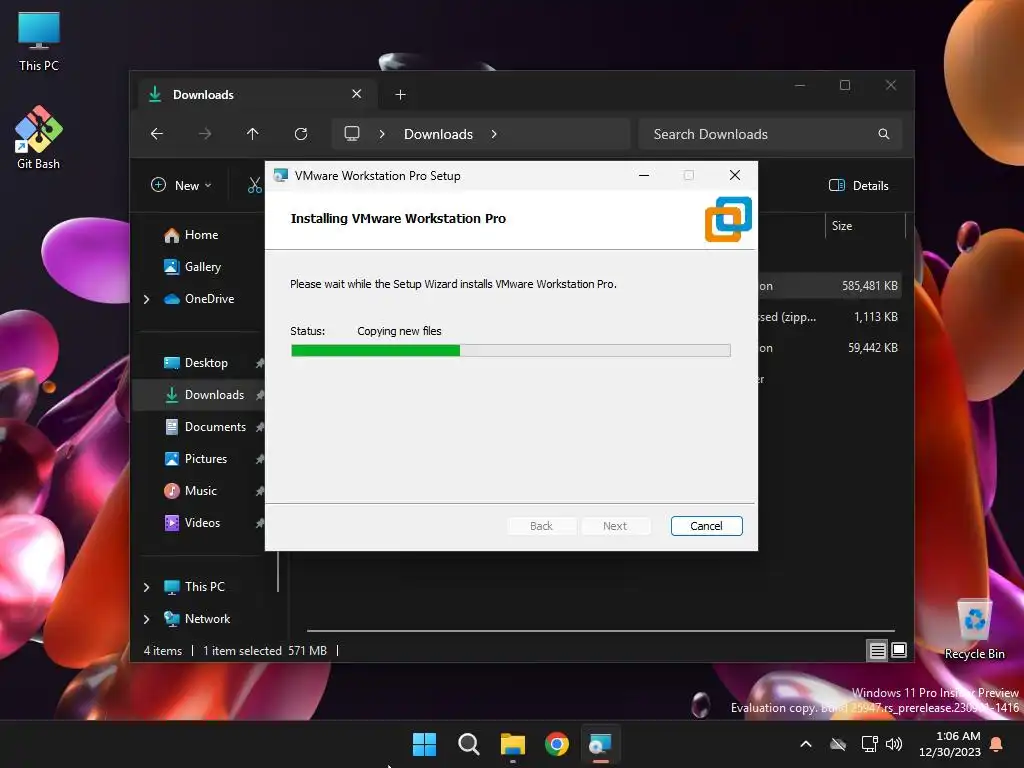Image resolution: width=1024 pixels, height=768 pixels.
Task: Open Music folder in sidebar
Action: point(200,491)
